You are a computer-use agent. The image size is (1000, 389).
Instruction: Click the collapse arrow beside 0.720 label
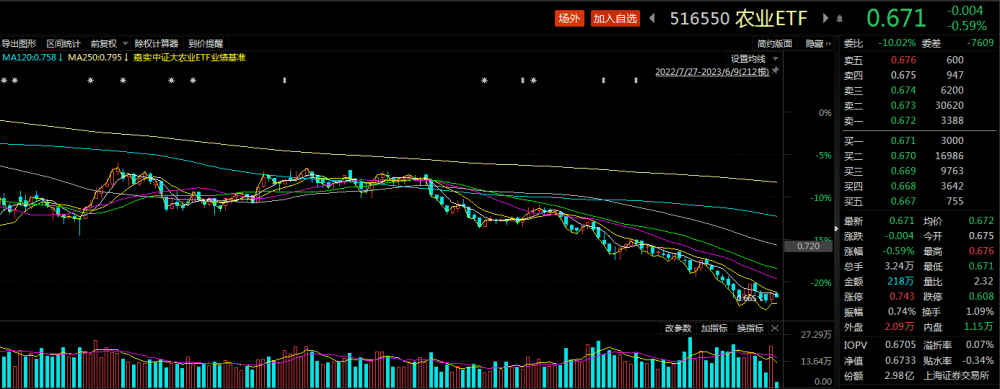point(837,228)
